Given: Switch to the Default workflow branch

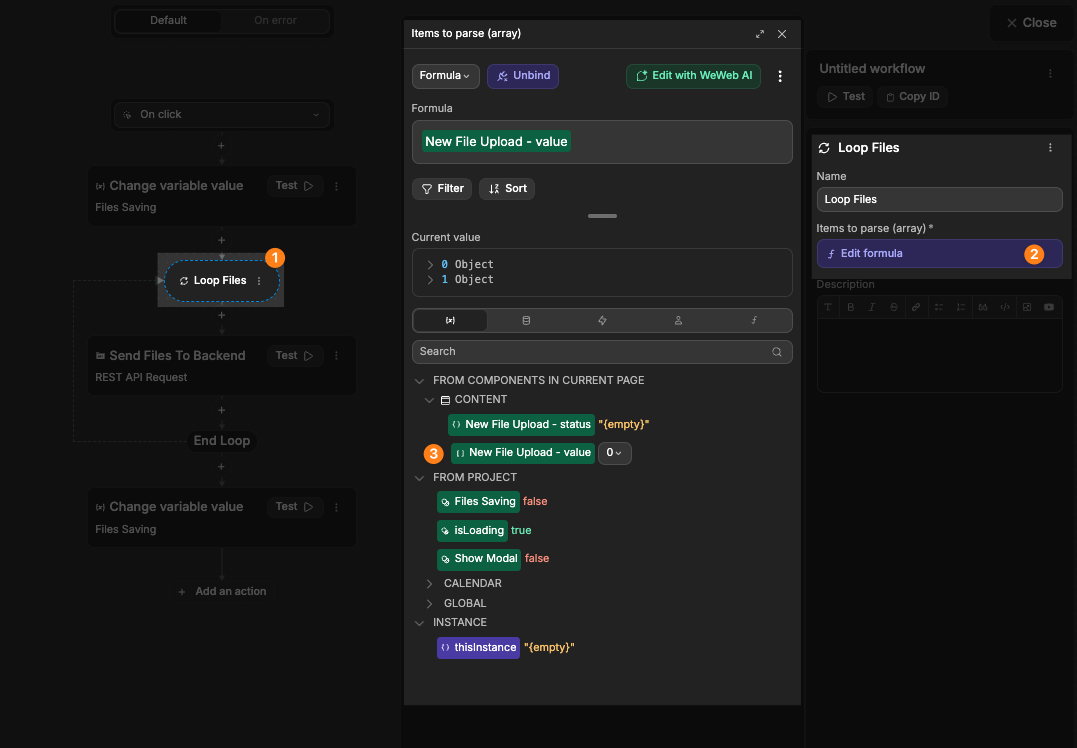Looking at the screenshot, I should tap(168, 20).
